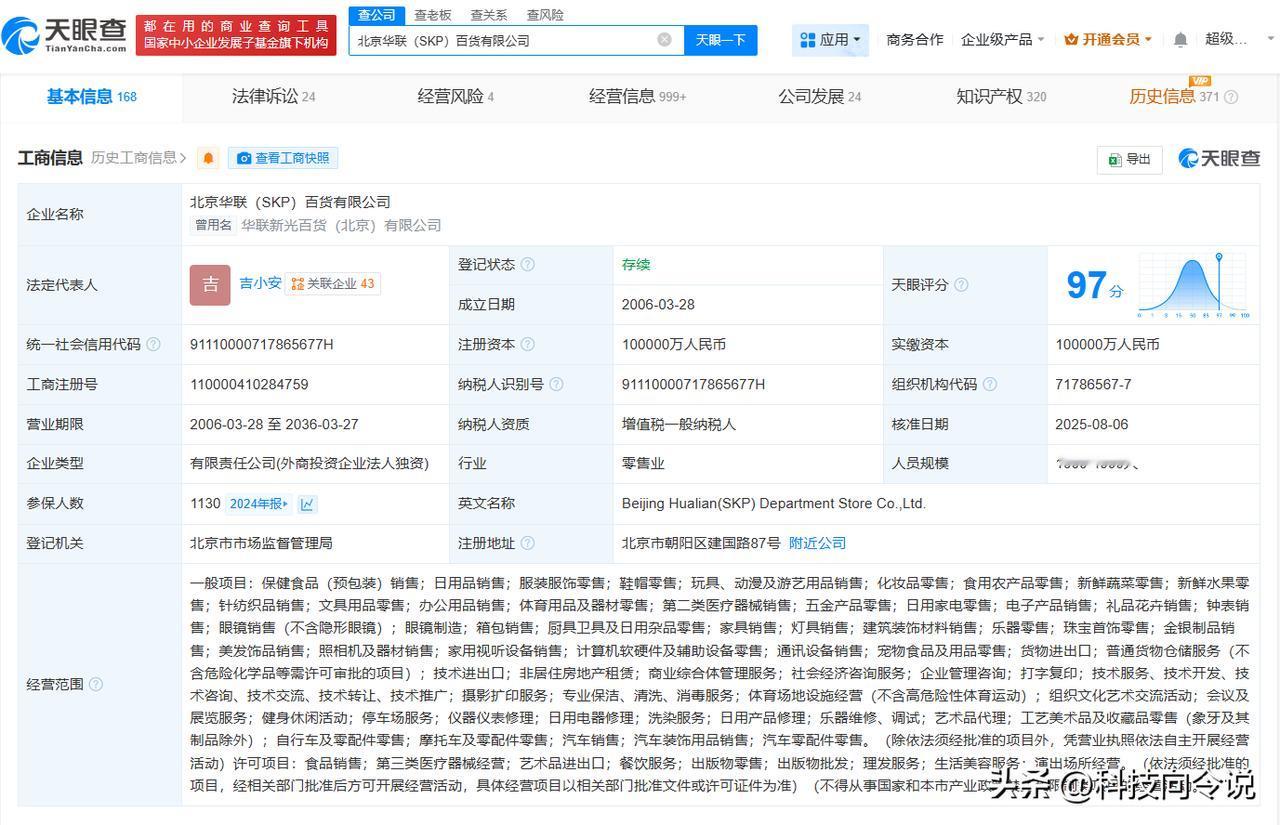The width and height of the screenshot is (1280, 825).
Task: Open notifications via the bell icon
Action: tap(1180, 40)
